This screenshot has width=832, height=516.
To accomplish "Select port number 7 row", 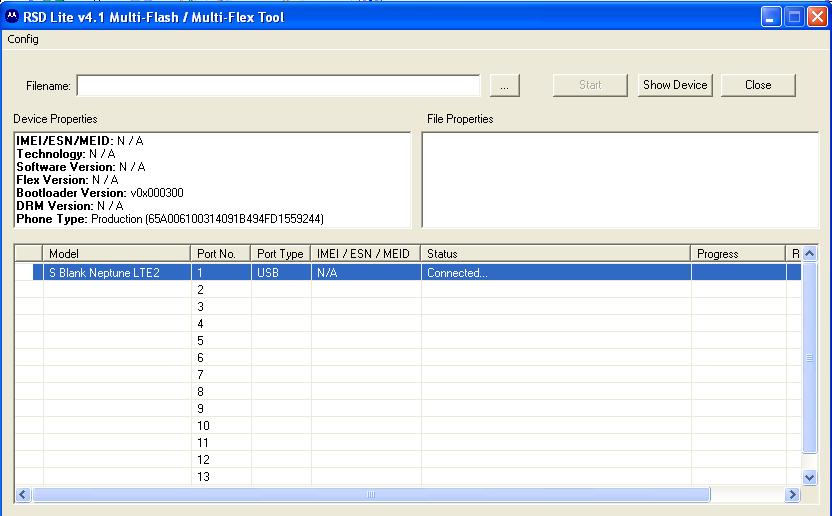I will [x=408, y=375].
